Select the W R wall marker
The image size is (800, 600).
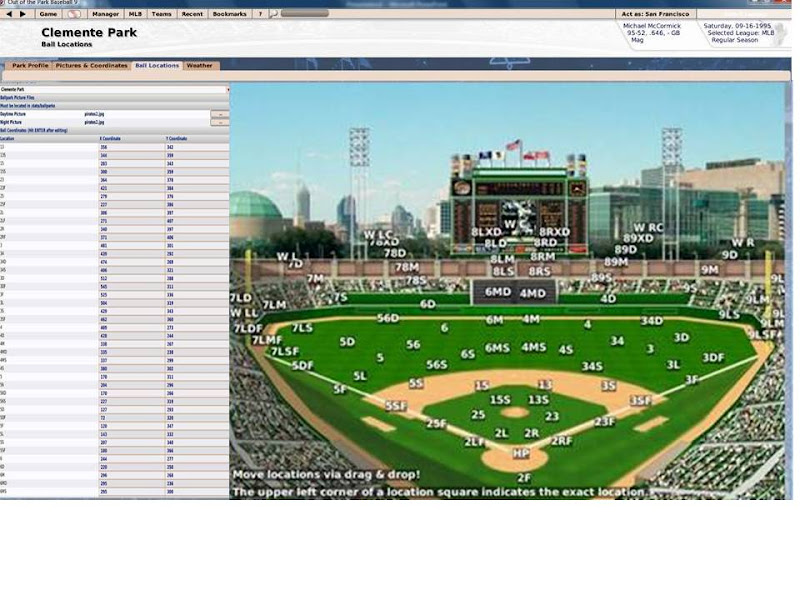tap(743, 242)
